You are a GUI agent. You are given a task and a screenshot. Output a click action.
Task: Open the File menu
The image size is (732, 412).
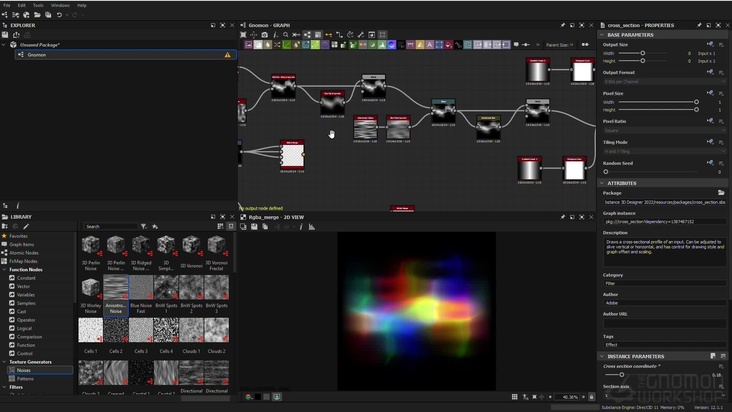tap(7, 5)
